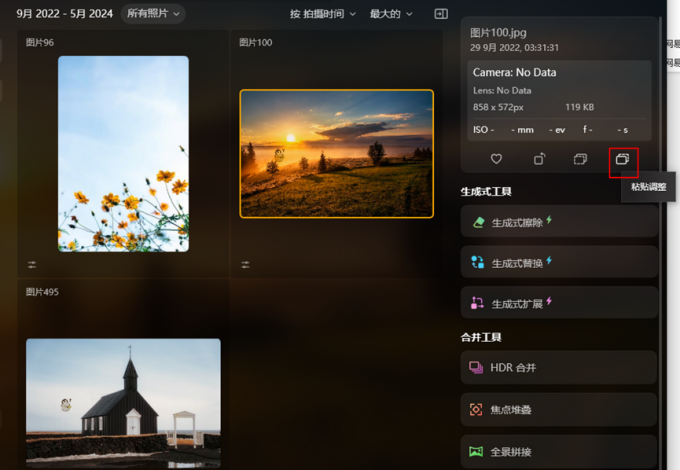
Task: Click the heart favorite icon
Action: pyautogui.click(x=496, y=159)
